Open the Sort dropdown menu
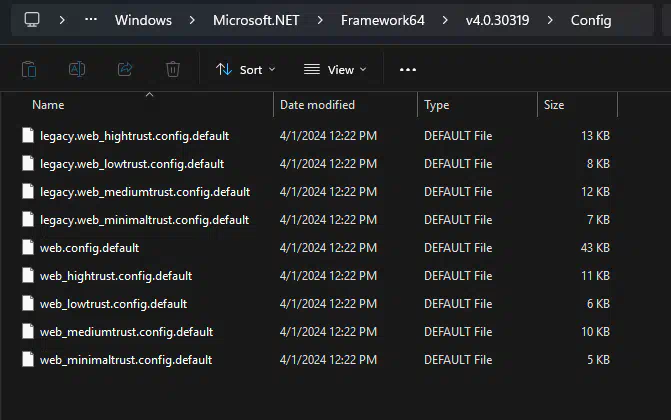The width and height of the screenshot is (671, 420). click(246, 70)
